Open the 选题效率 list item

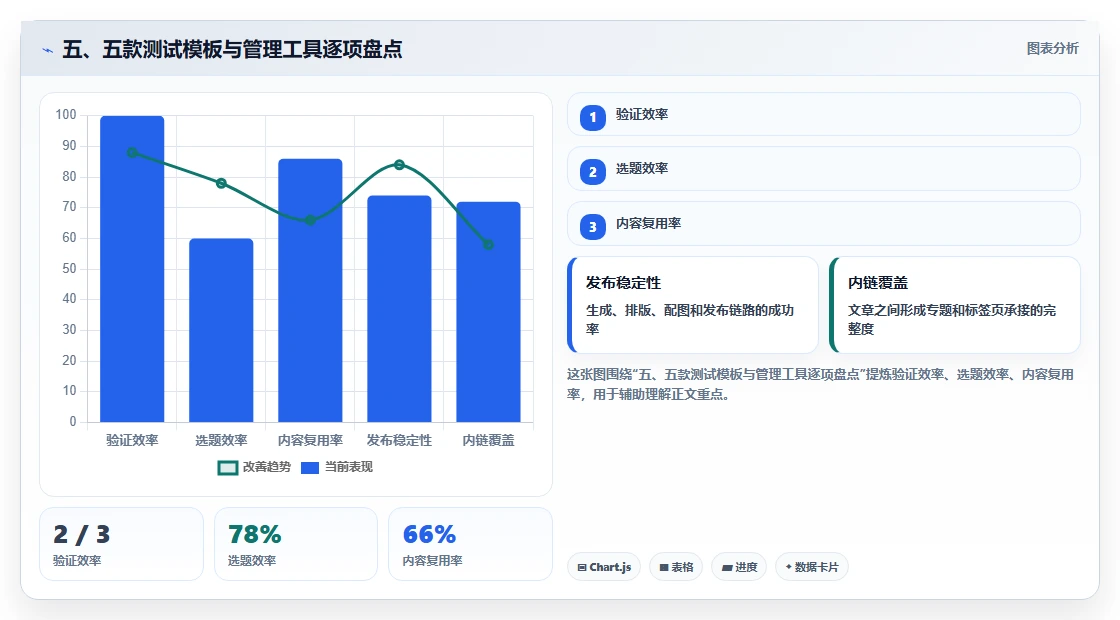point(824,169)
